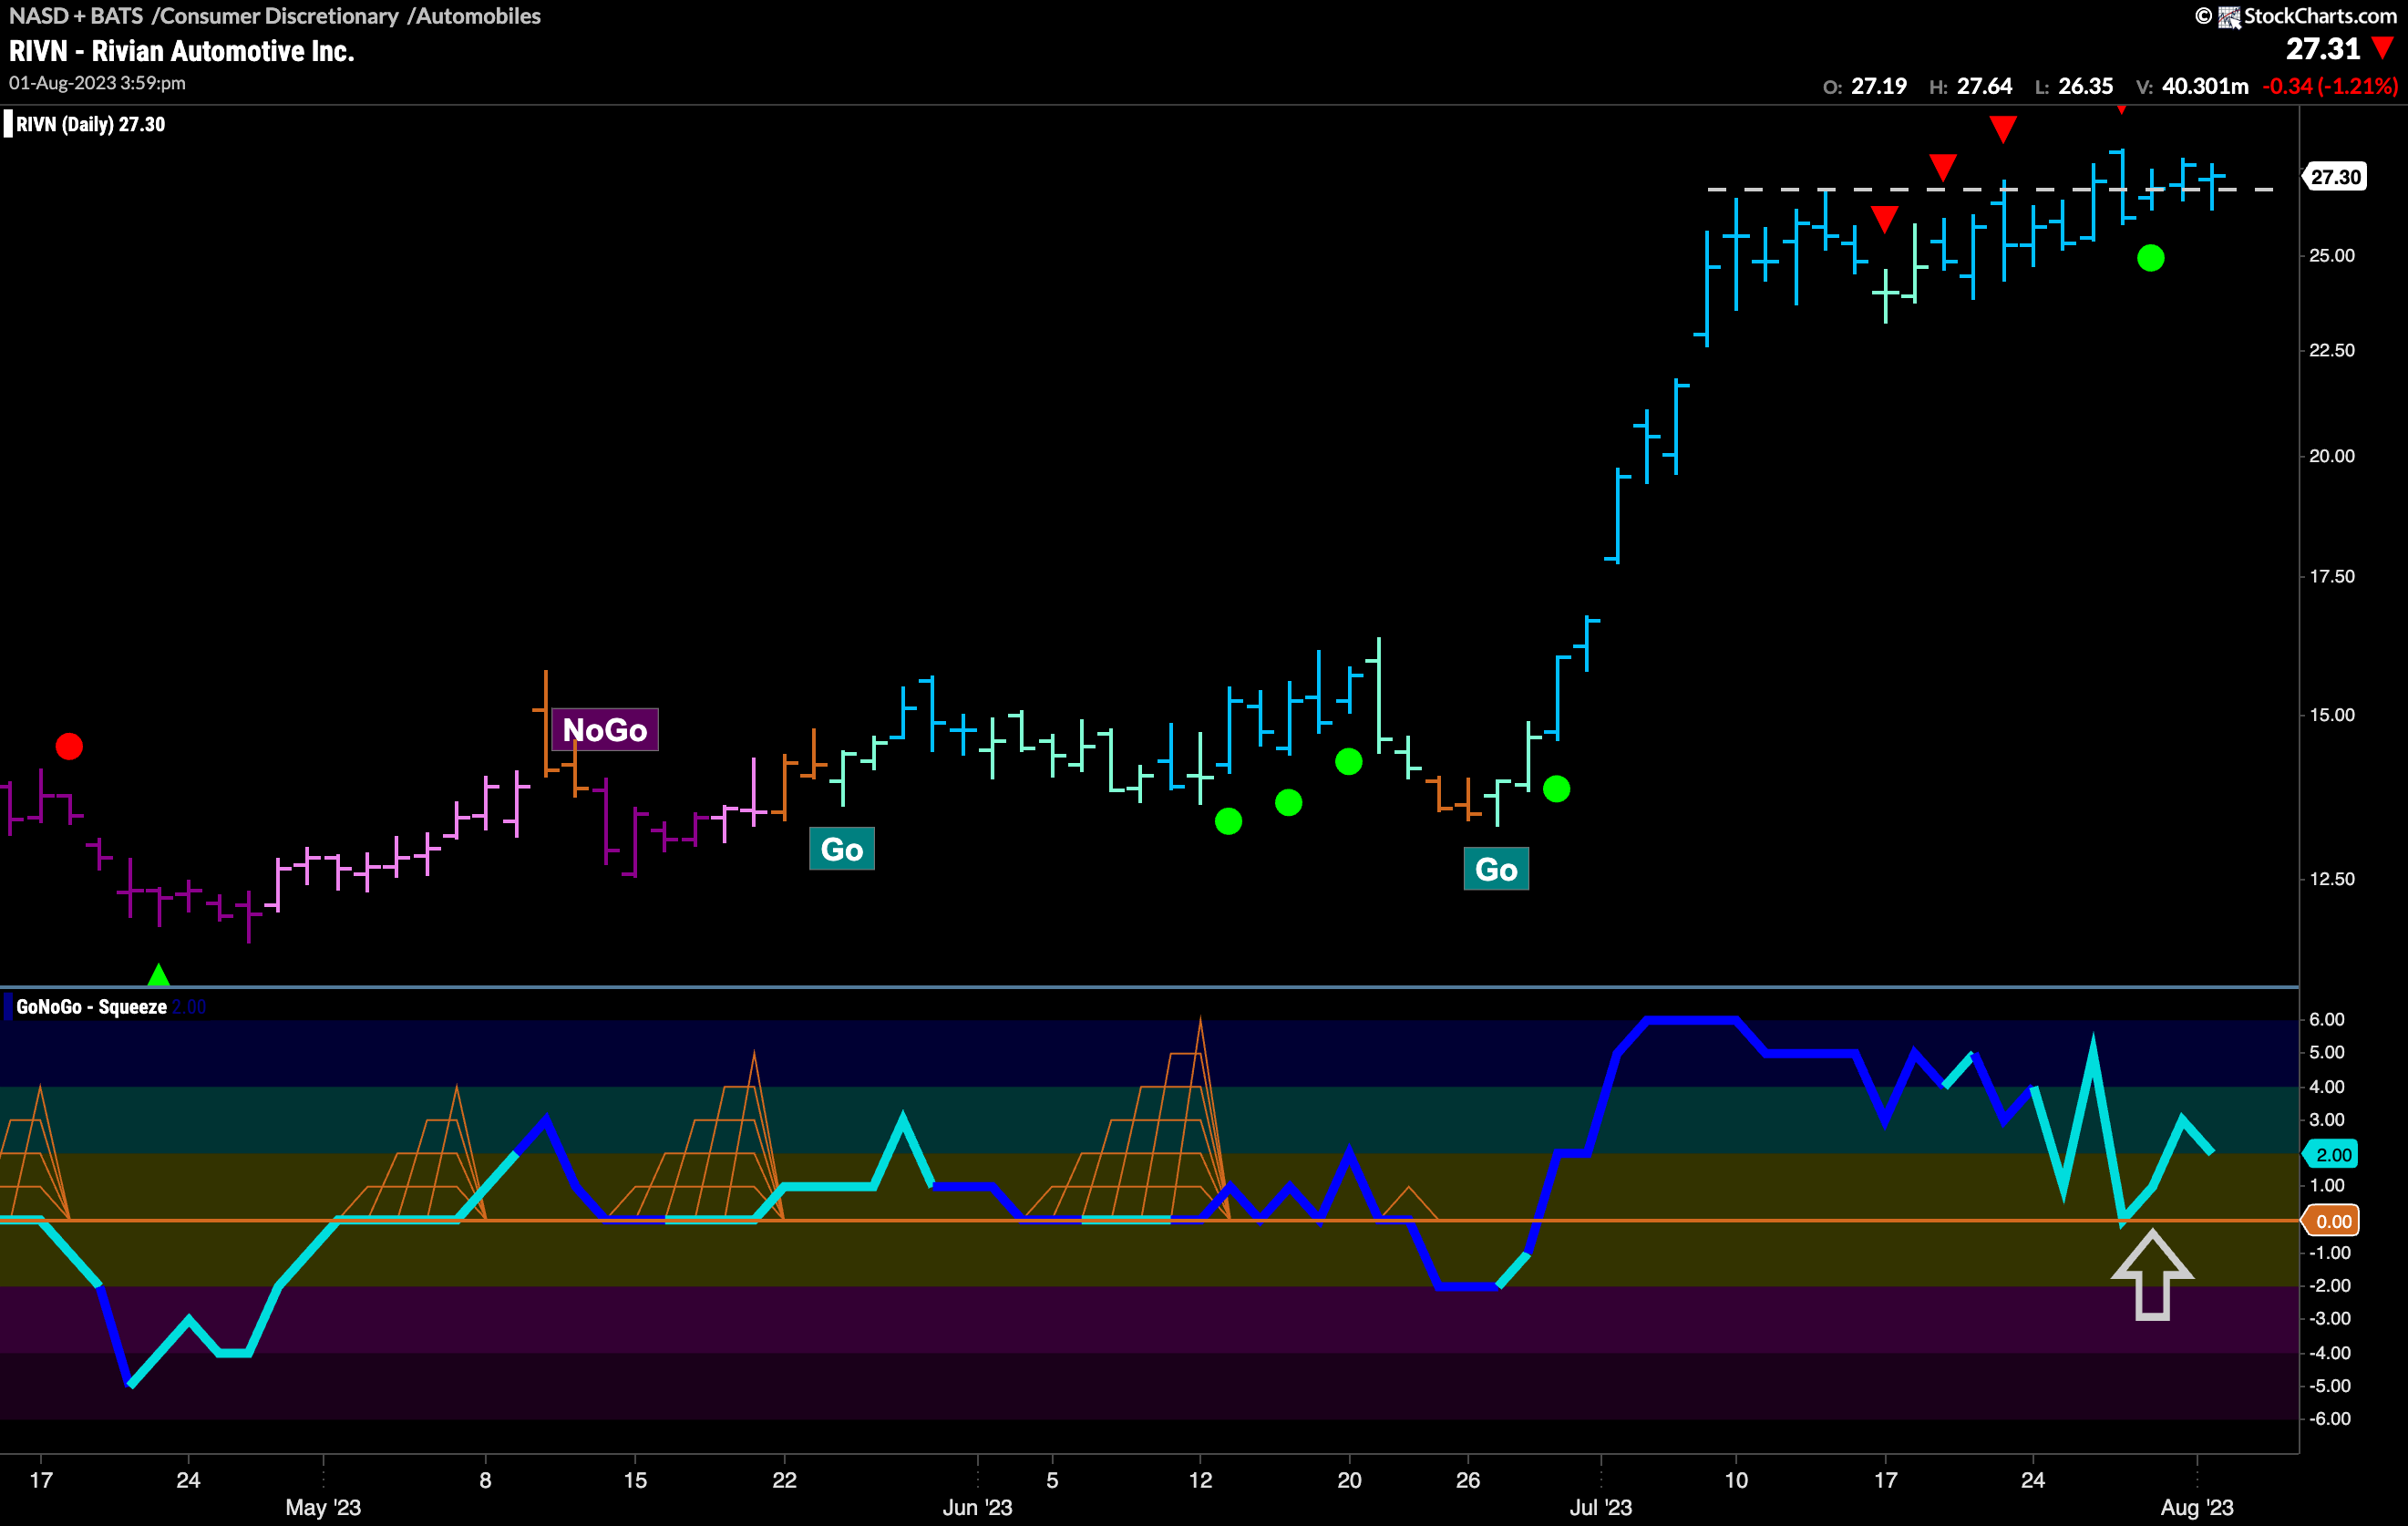Click the red down-triangle near July 19
Screen dimensions: 2408x1526
[x=1942, y=167]
